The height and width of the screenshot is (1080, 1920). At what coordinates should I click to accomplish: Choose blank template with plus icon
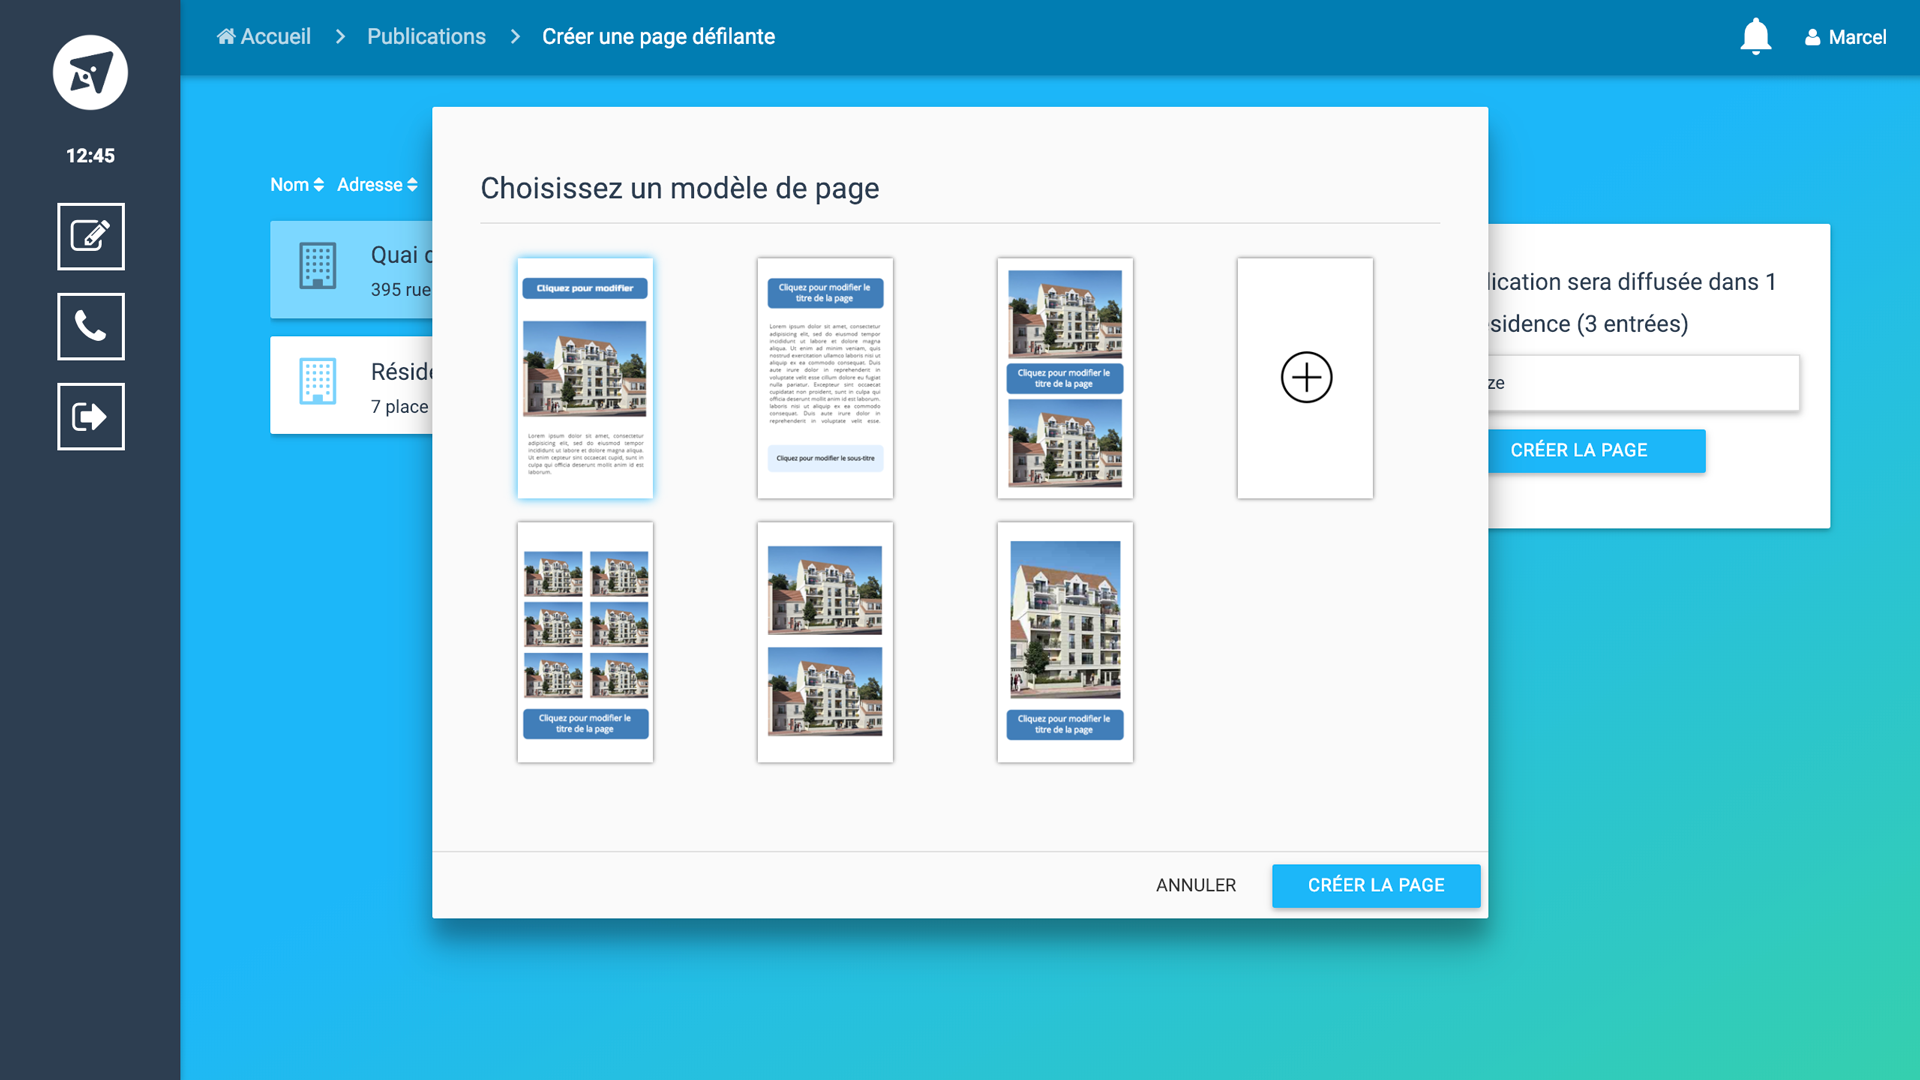[1305, 378]
